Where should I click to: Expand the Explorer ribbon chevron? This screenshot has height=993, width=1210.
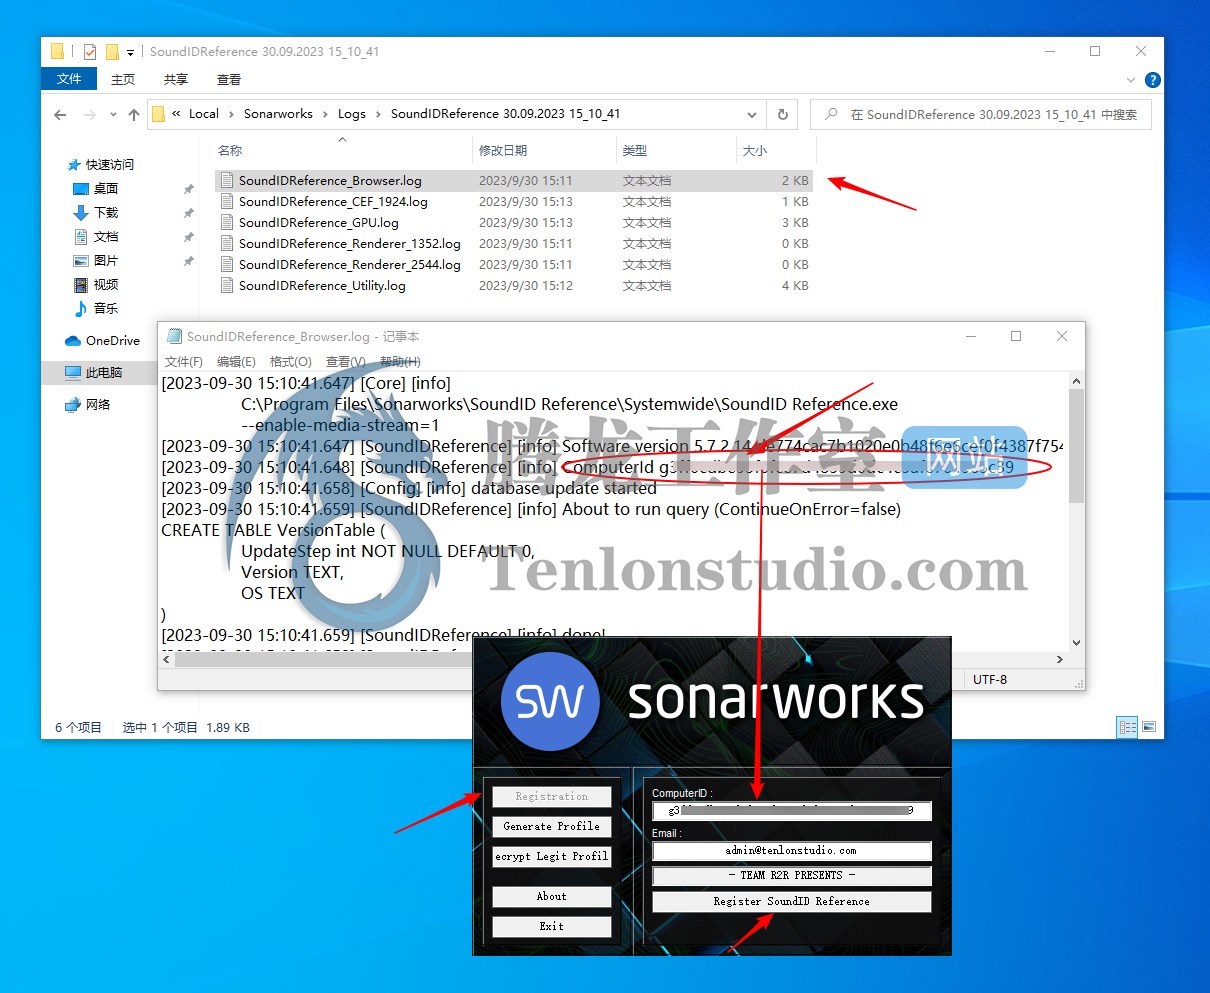tap(1131, 80)
